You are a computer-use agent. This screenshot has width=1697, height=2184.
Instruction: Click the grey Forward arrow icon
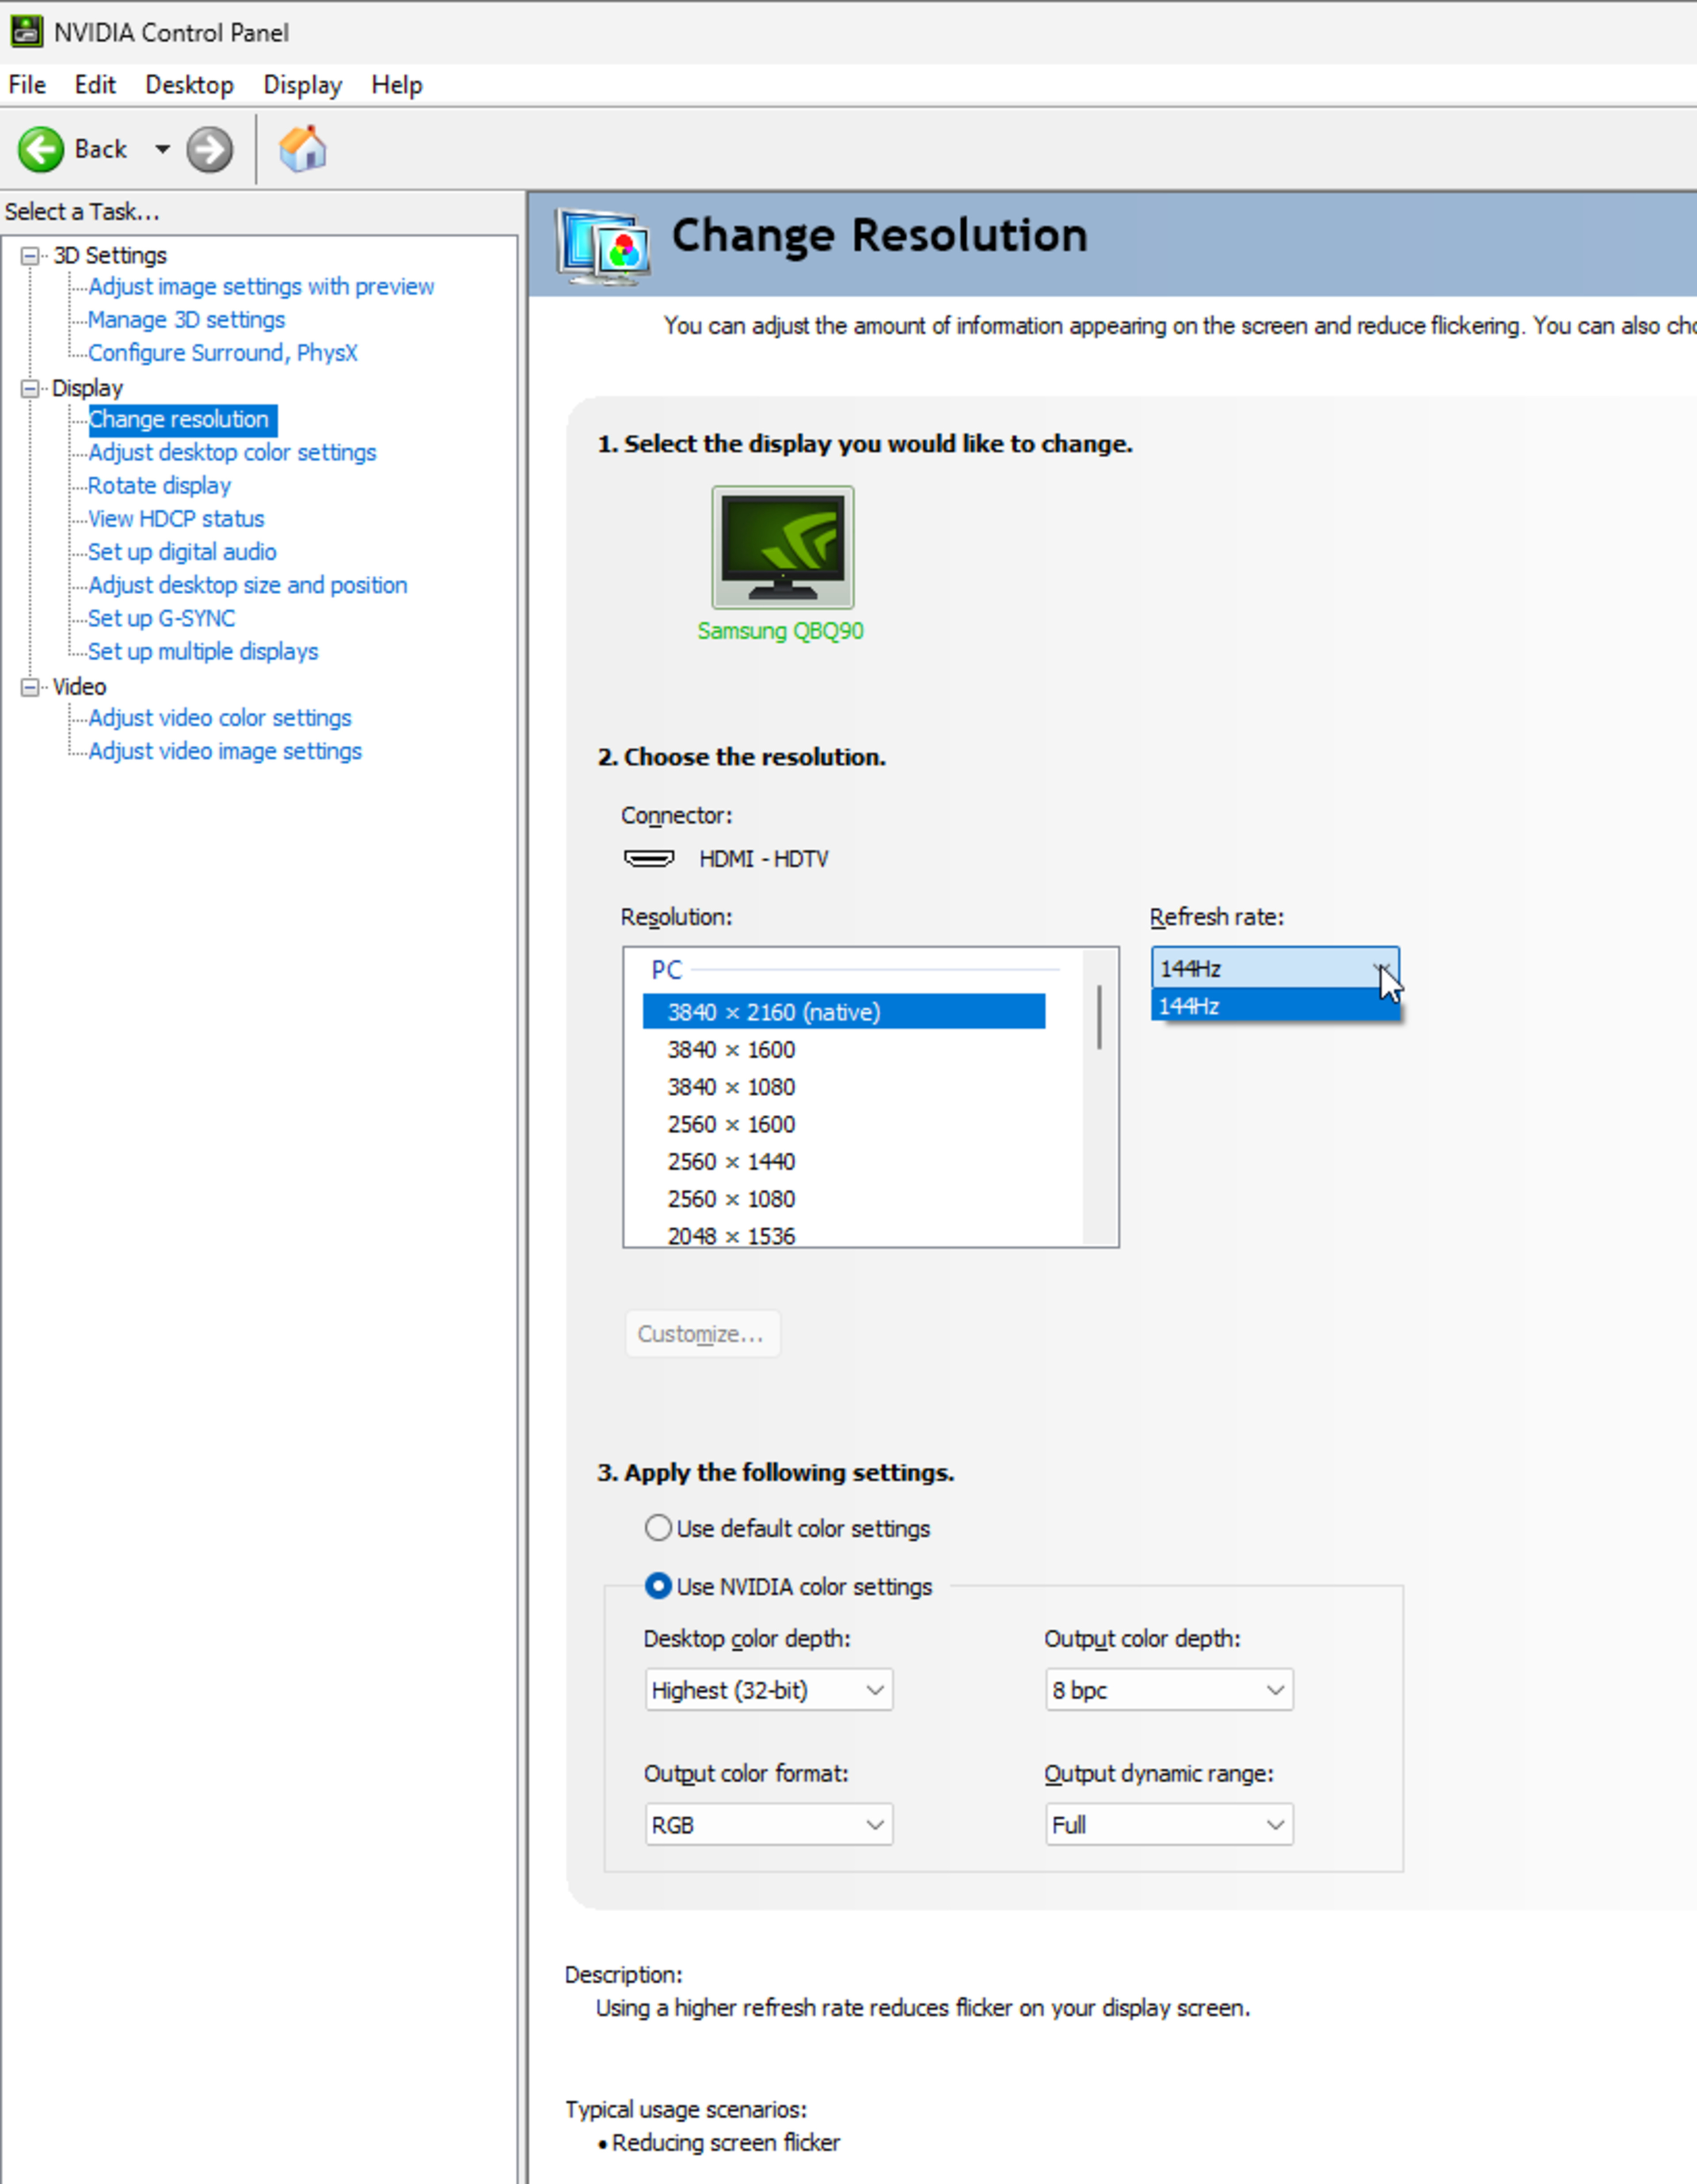[x=209, y=150]
